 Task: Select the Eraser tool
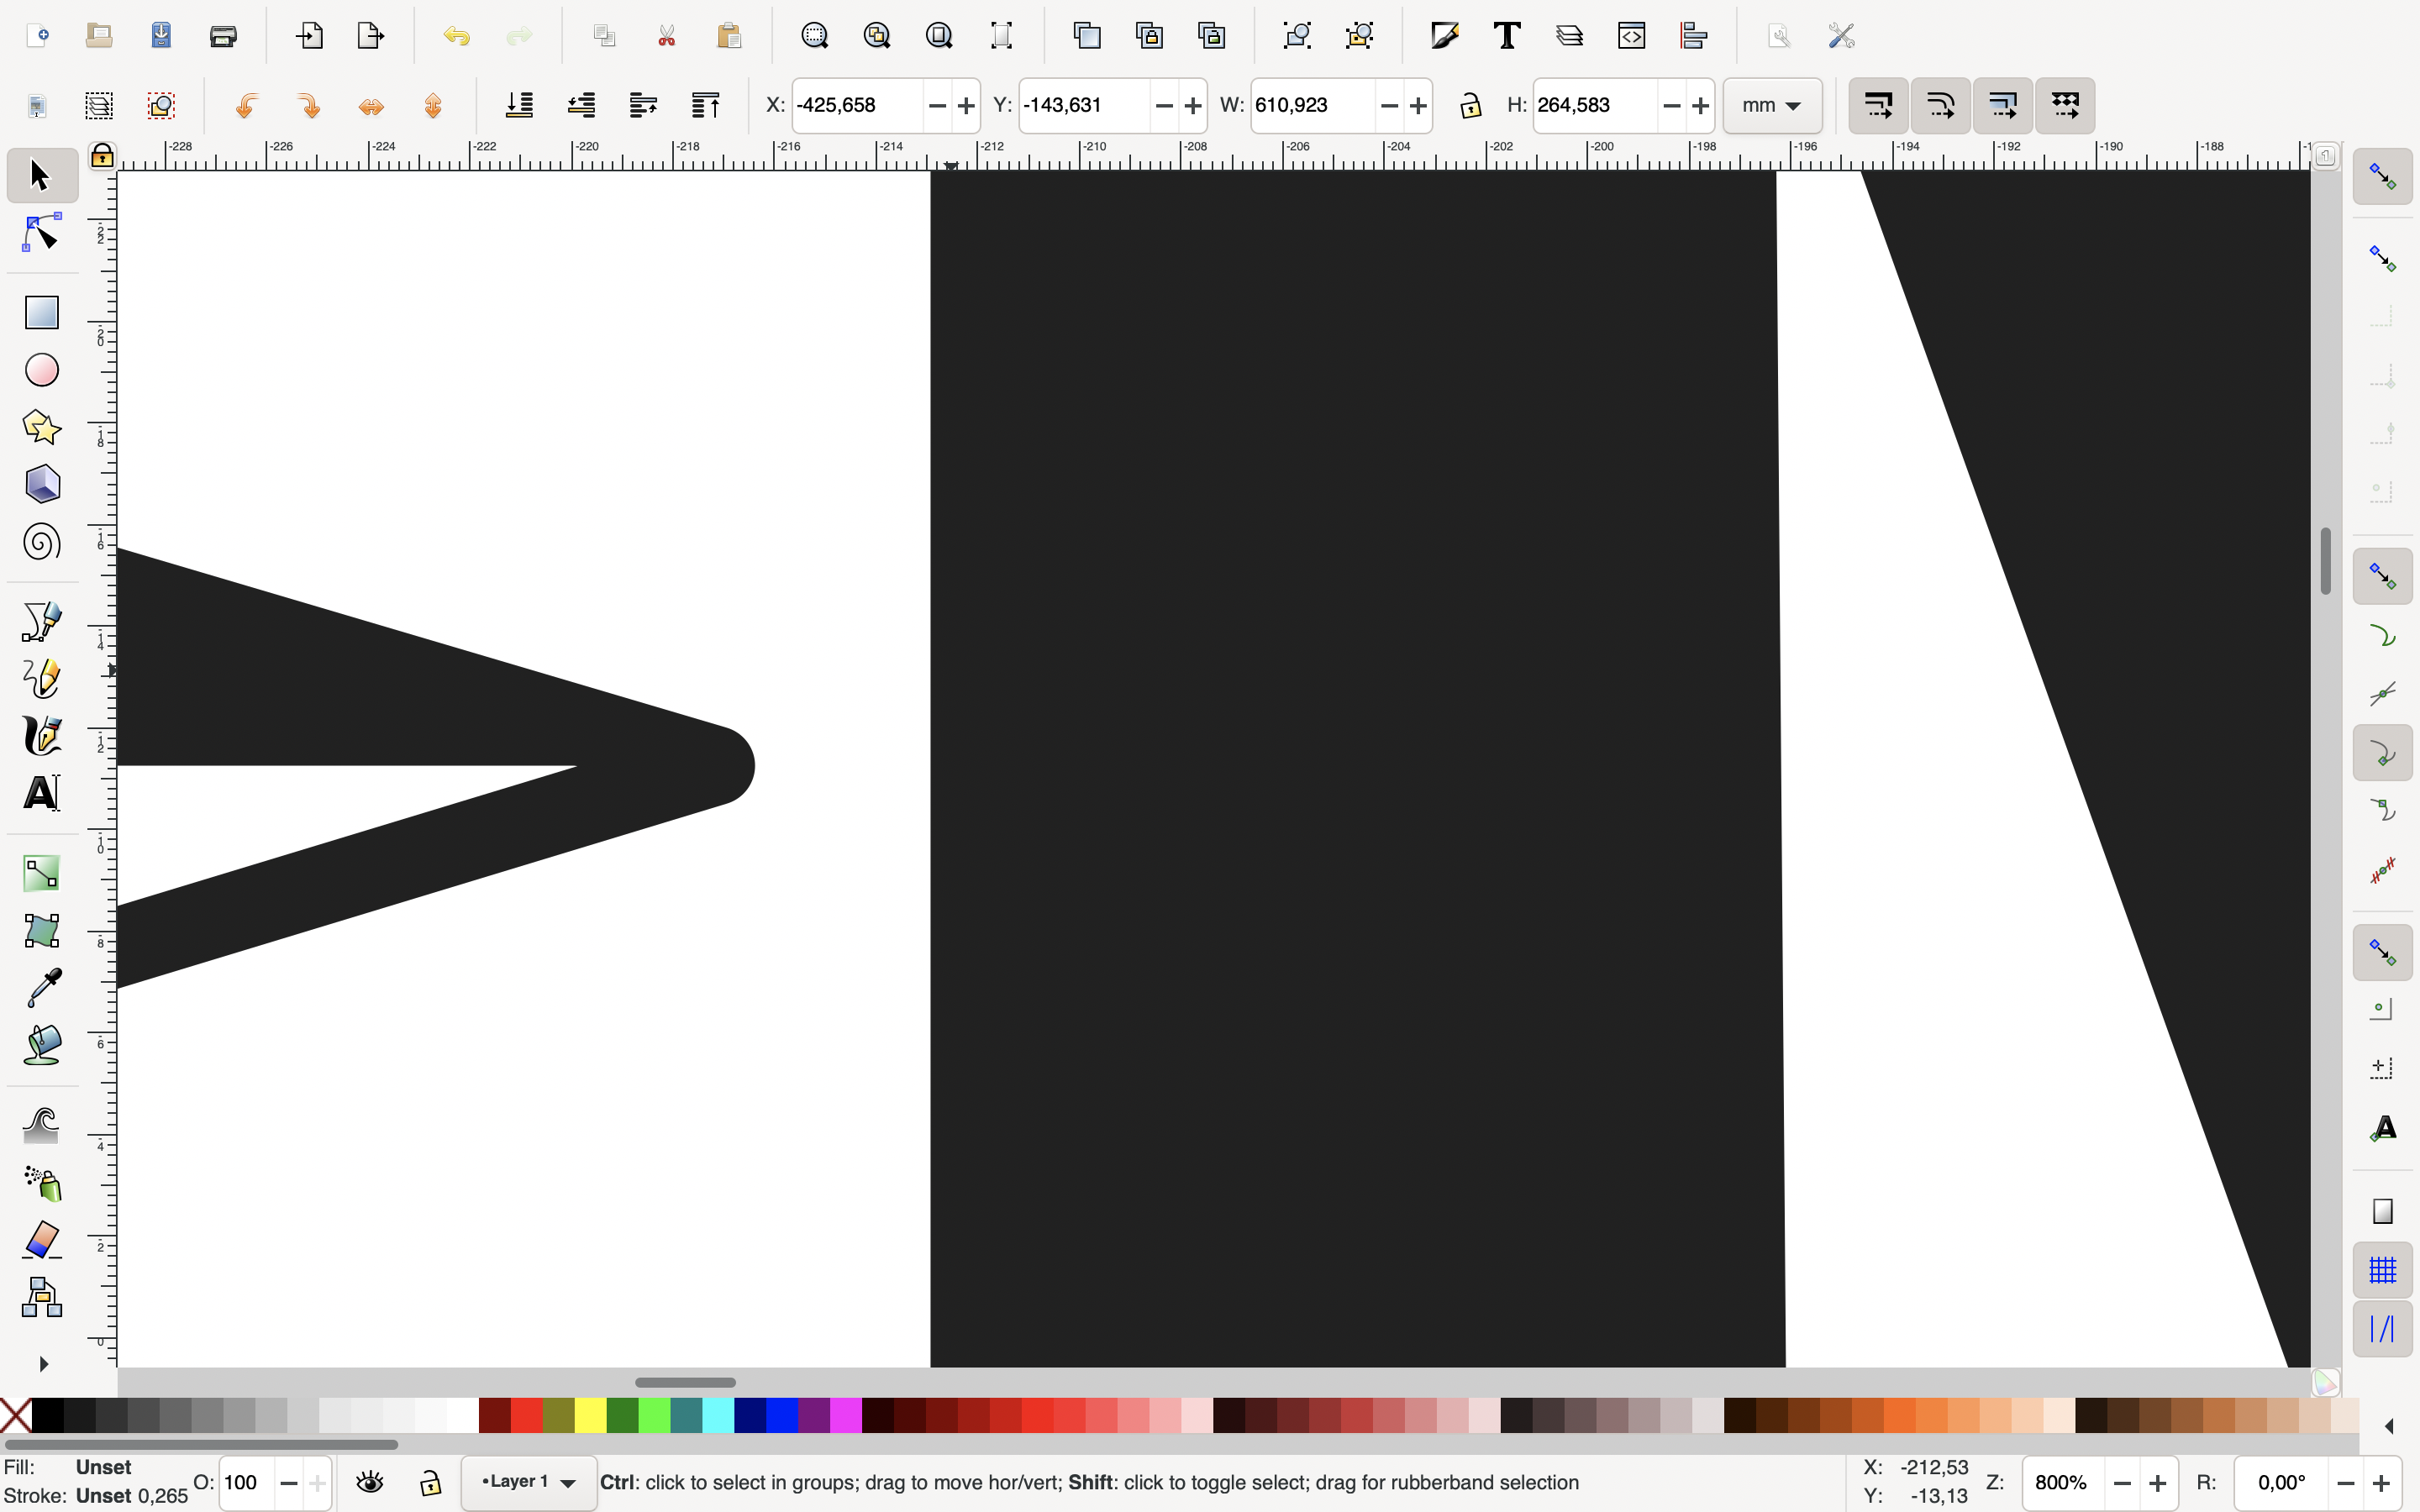41,1240
